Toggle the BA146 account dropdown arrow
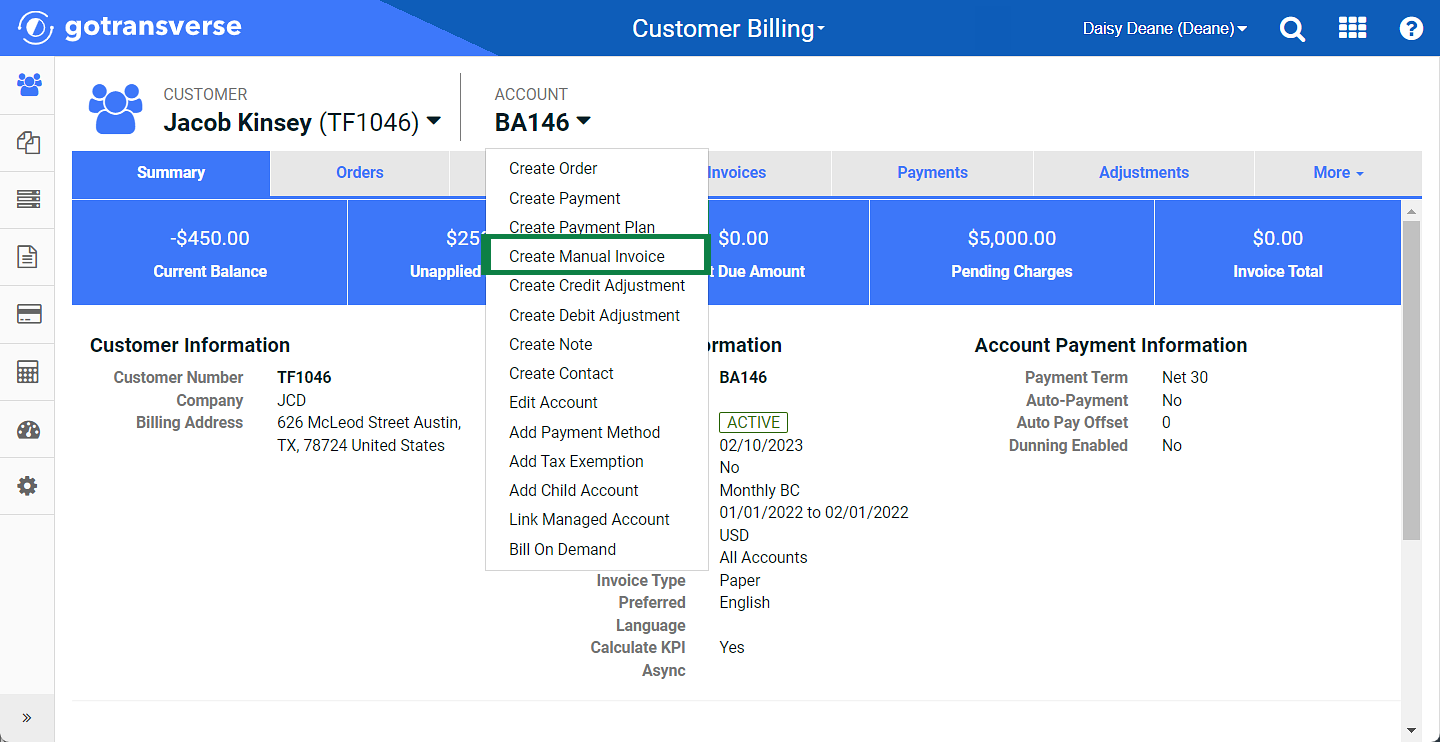This screenshot has height=742, width=1440. click(x=583, y=121)
